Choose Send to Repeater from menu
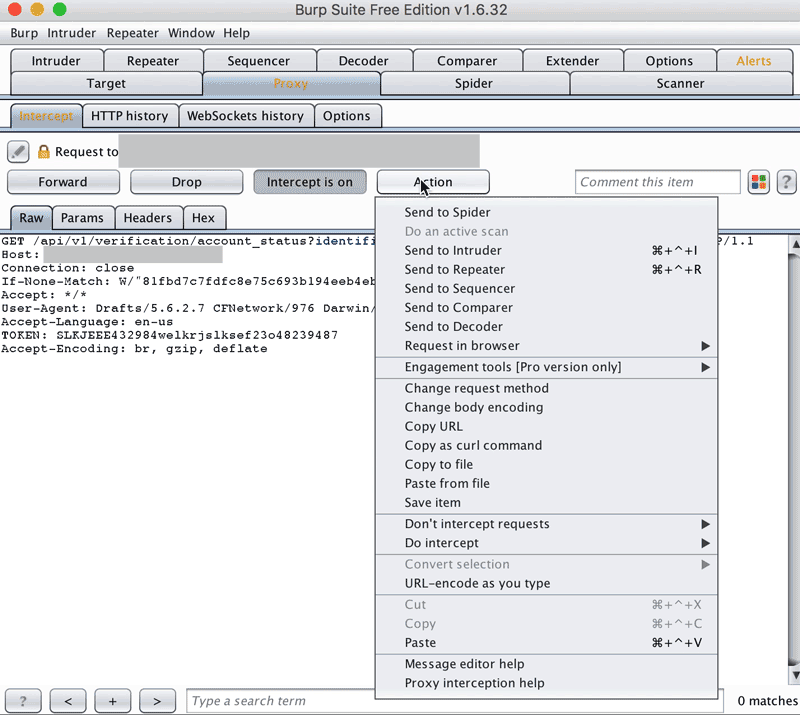The width and height of the screenshot is (800, 715). pos(546,269)
